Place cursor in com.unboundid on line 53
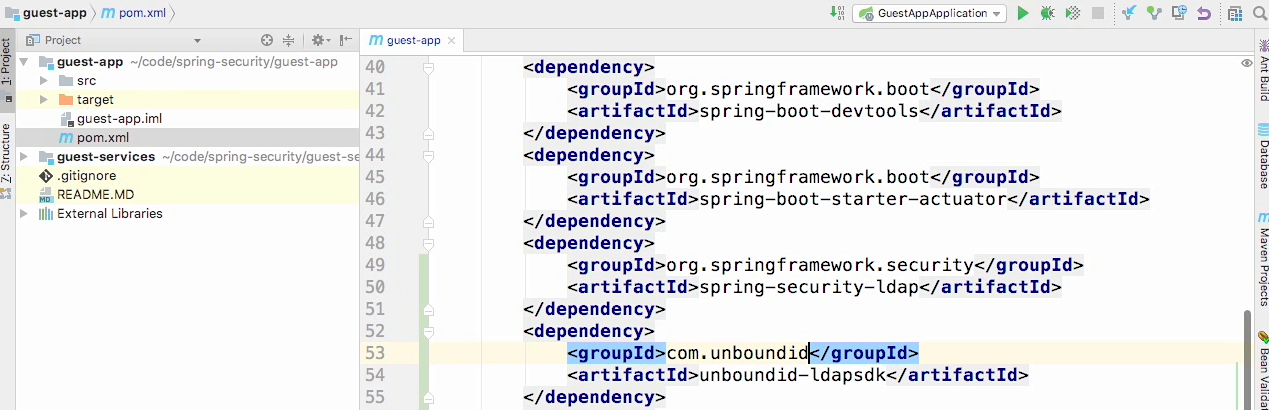This screenshot has height=410, width=1269. pos(738,353)
